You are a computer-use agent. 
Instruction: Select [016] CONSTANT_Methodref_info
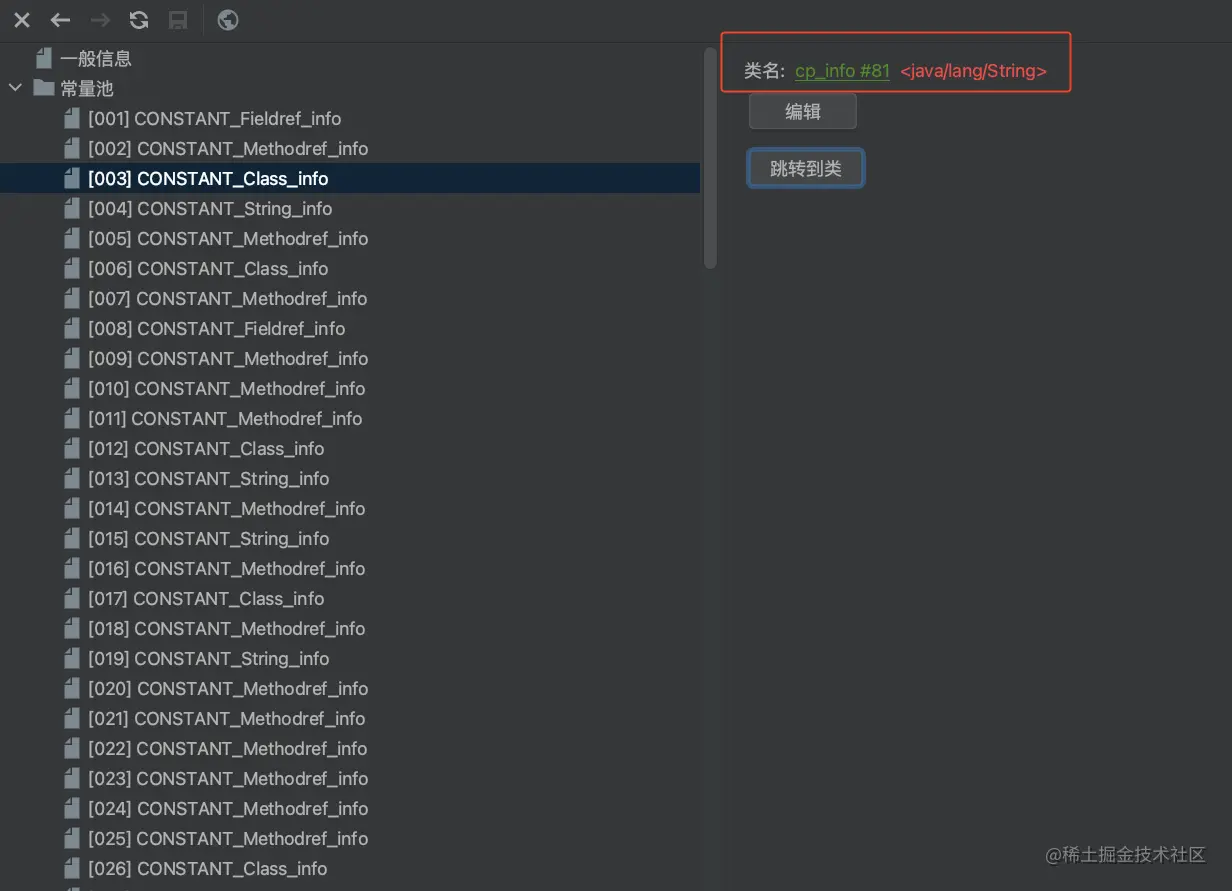[x=350, y=568]
